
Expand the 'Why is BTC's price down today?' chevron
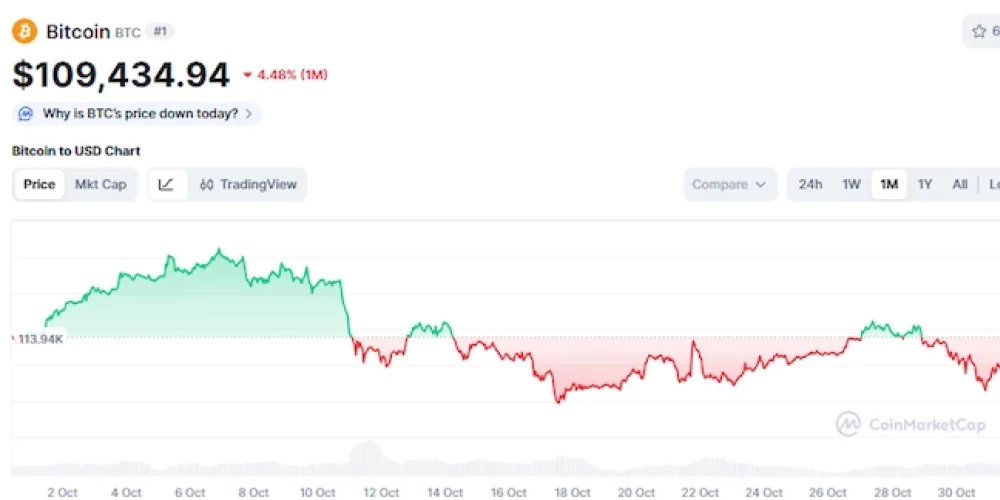pos(248,114)
